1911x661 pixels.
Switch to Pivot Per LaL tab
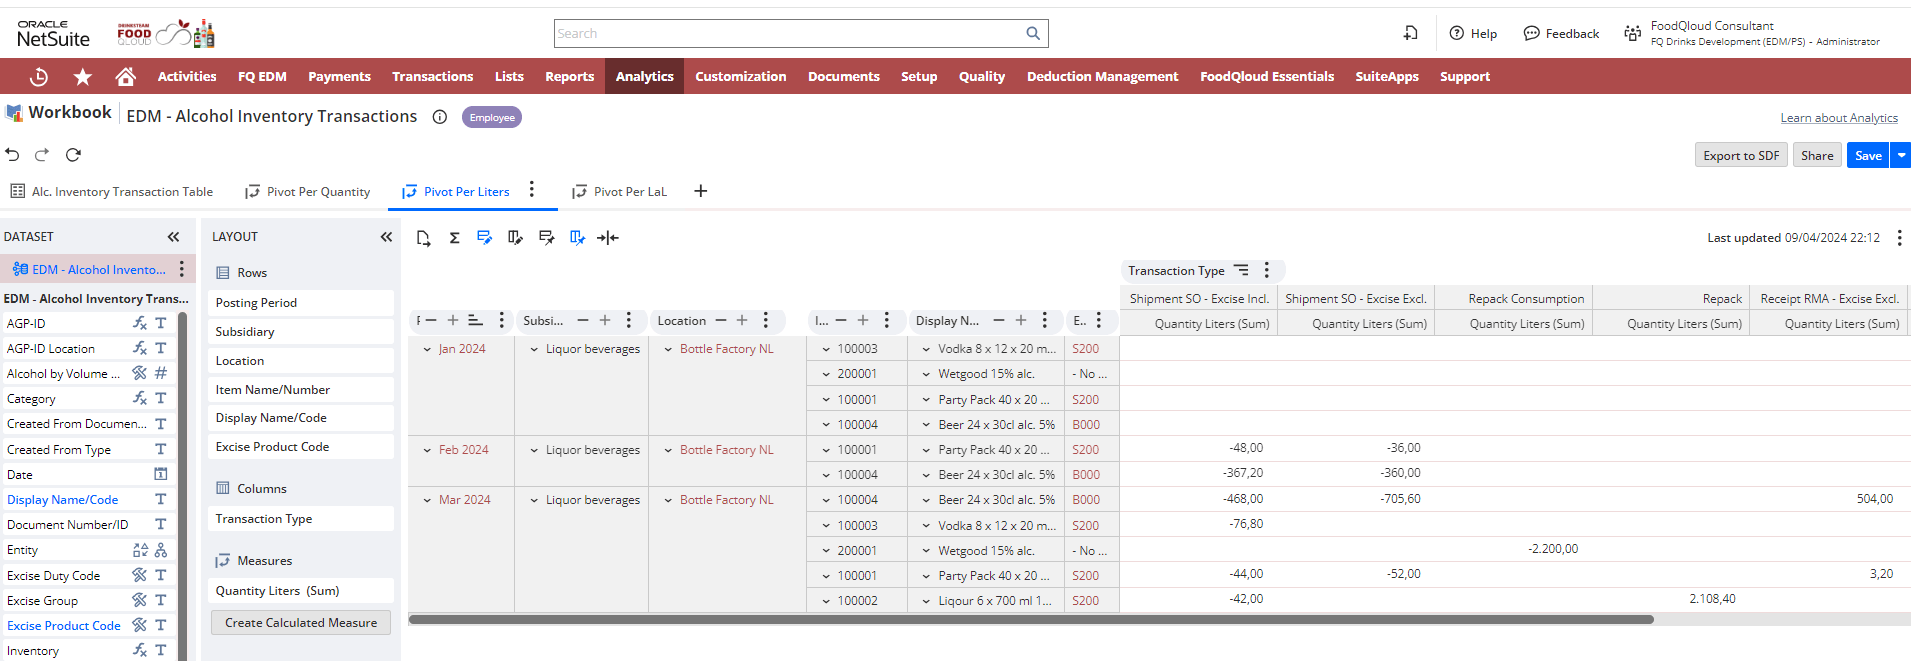point(619,192)
